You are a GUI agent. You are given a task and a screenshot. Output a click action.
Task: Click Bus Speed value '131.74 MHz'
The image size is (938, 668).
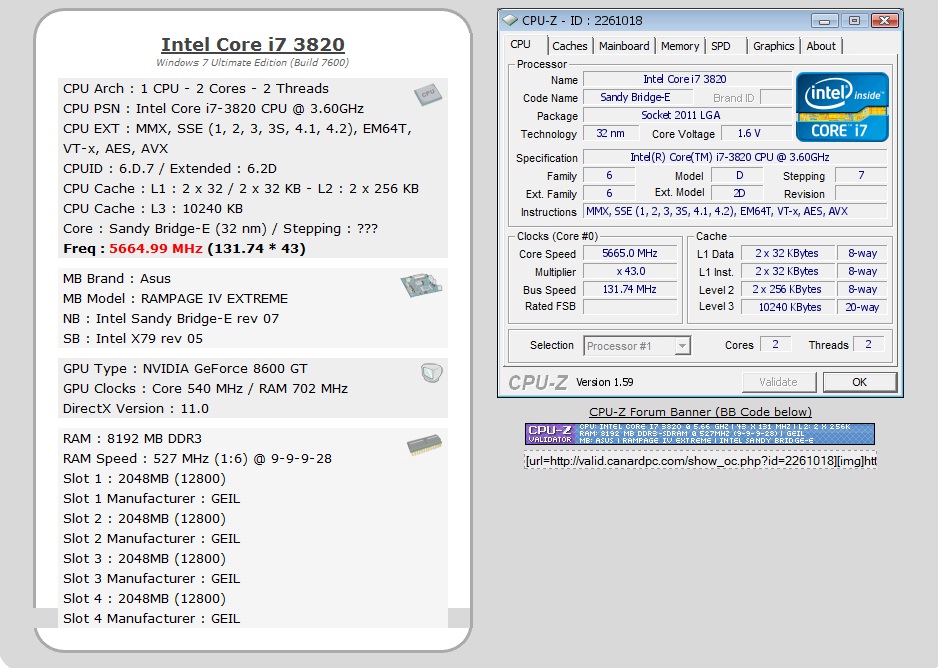(x=630, y=289)
